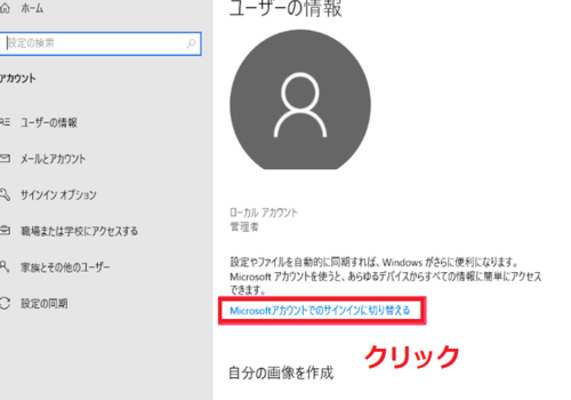Select the ユーザーの情報 sidebar label
This screenshot has width=571, height=400.
click(49, 122)
